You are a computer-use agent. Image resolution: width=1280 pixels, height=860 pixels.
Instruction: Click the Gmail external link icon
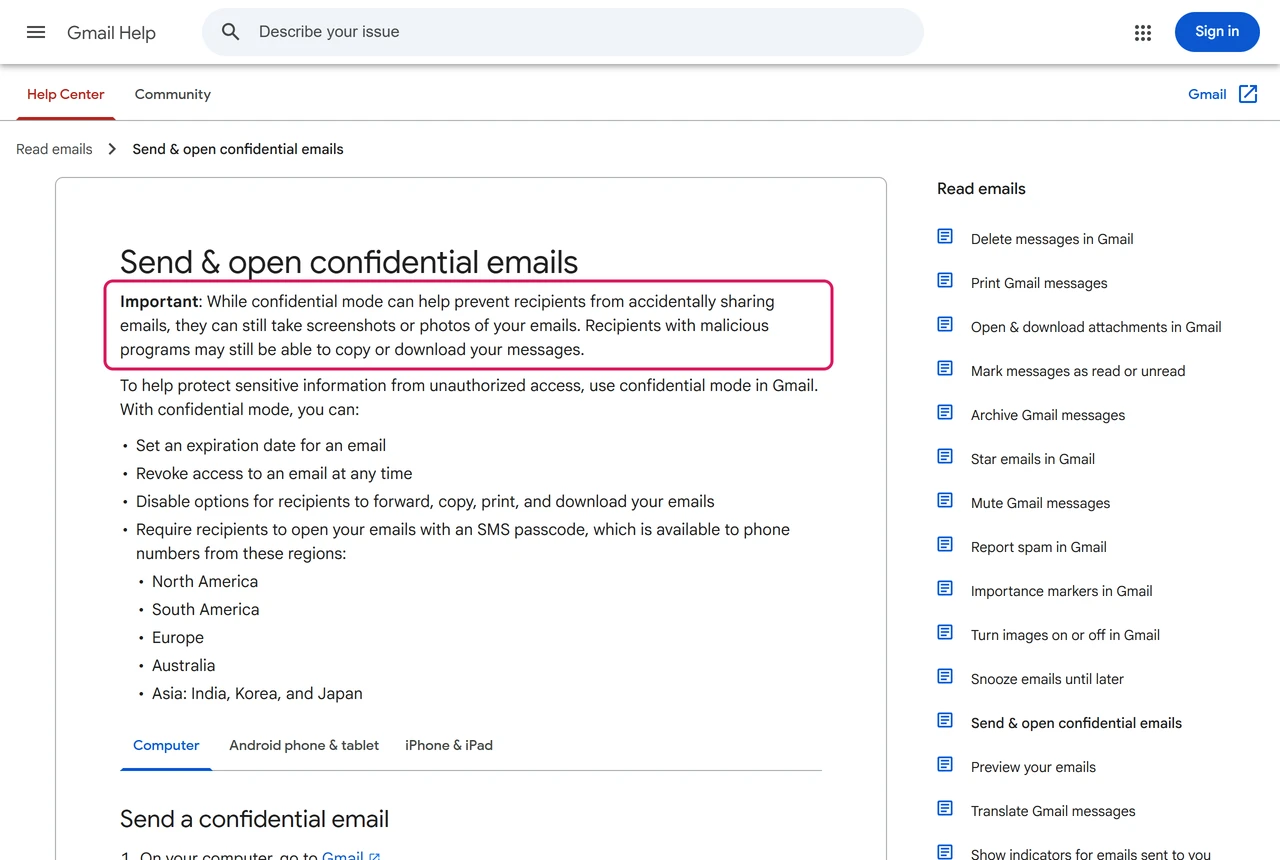tap(1248, 94)
